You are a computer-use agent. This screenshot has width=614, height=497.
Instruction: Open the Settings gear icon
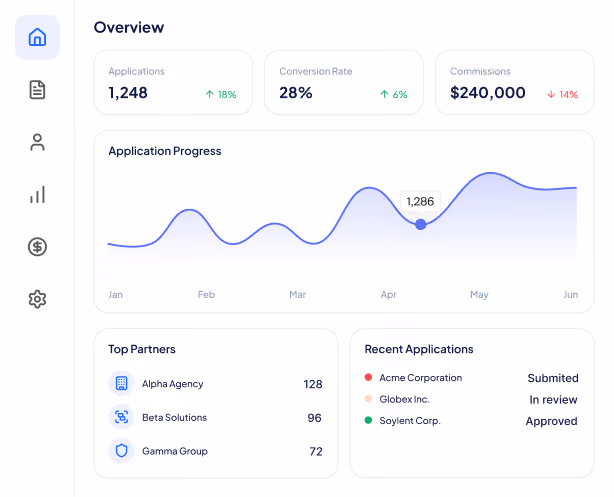tap(37, 299)
